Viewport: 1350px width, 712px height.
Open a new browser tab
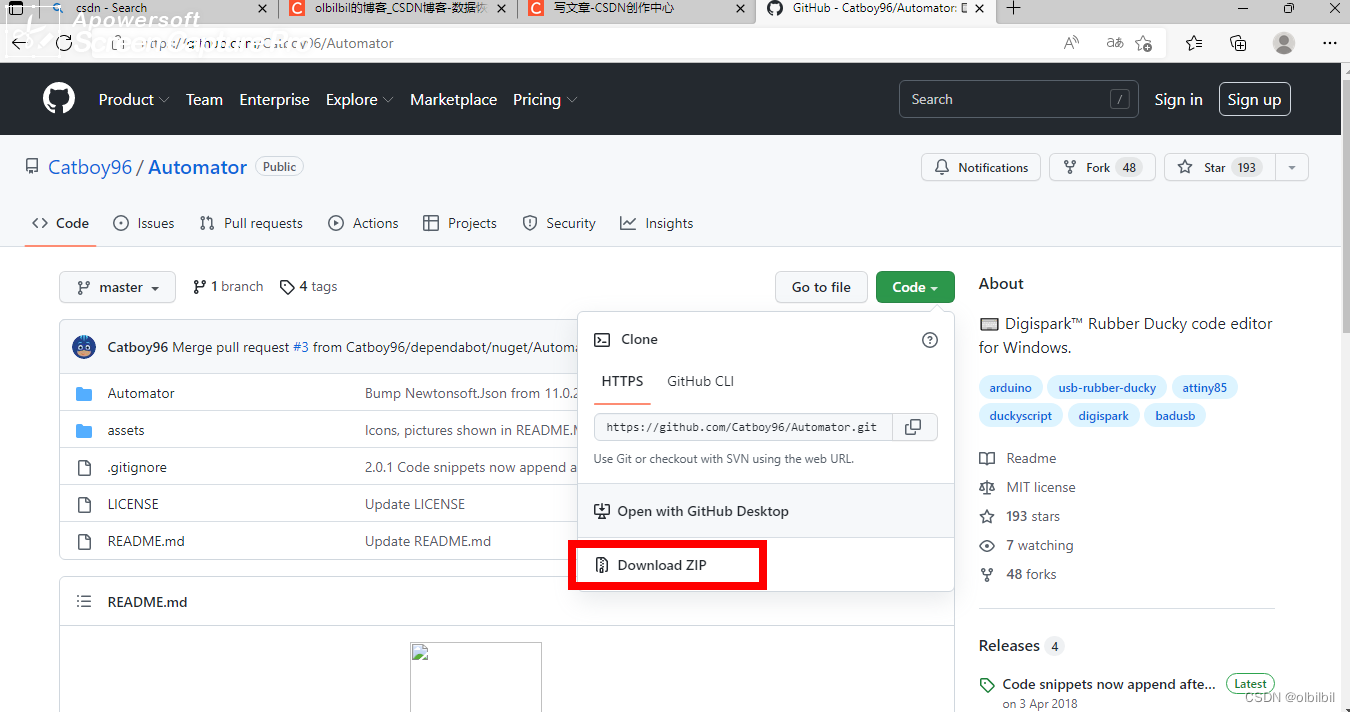click(x=1014, y=9)
